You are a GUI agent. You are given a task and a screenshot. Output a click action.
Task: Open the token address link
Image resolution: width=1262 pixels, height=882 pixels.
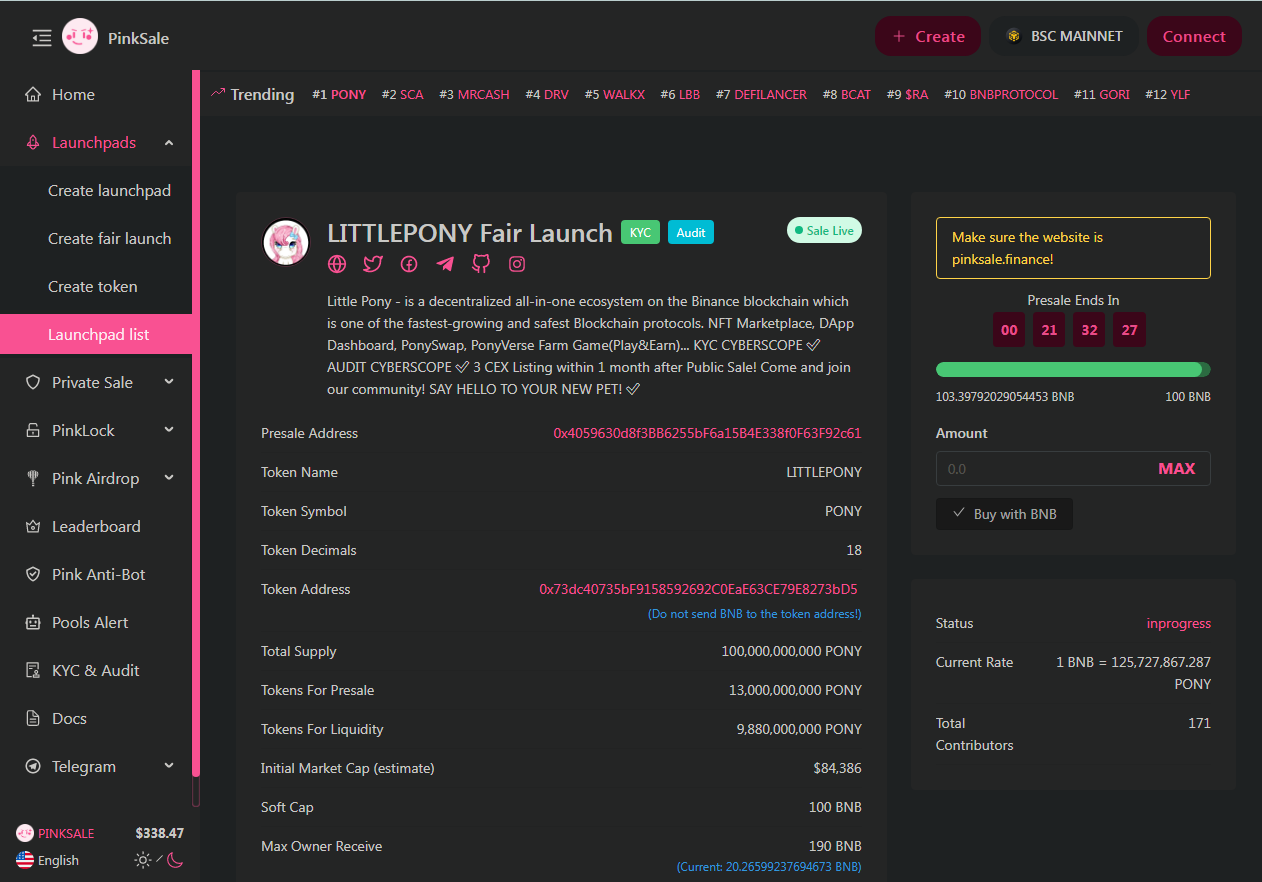tap(698, 589)
